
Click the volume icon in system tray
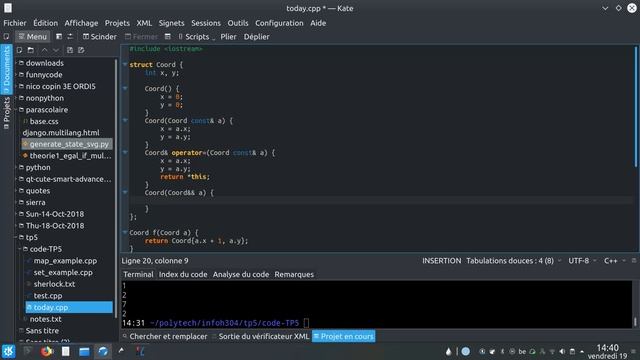[x=562, y=351]
